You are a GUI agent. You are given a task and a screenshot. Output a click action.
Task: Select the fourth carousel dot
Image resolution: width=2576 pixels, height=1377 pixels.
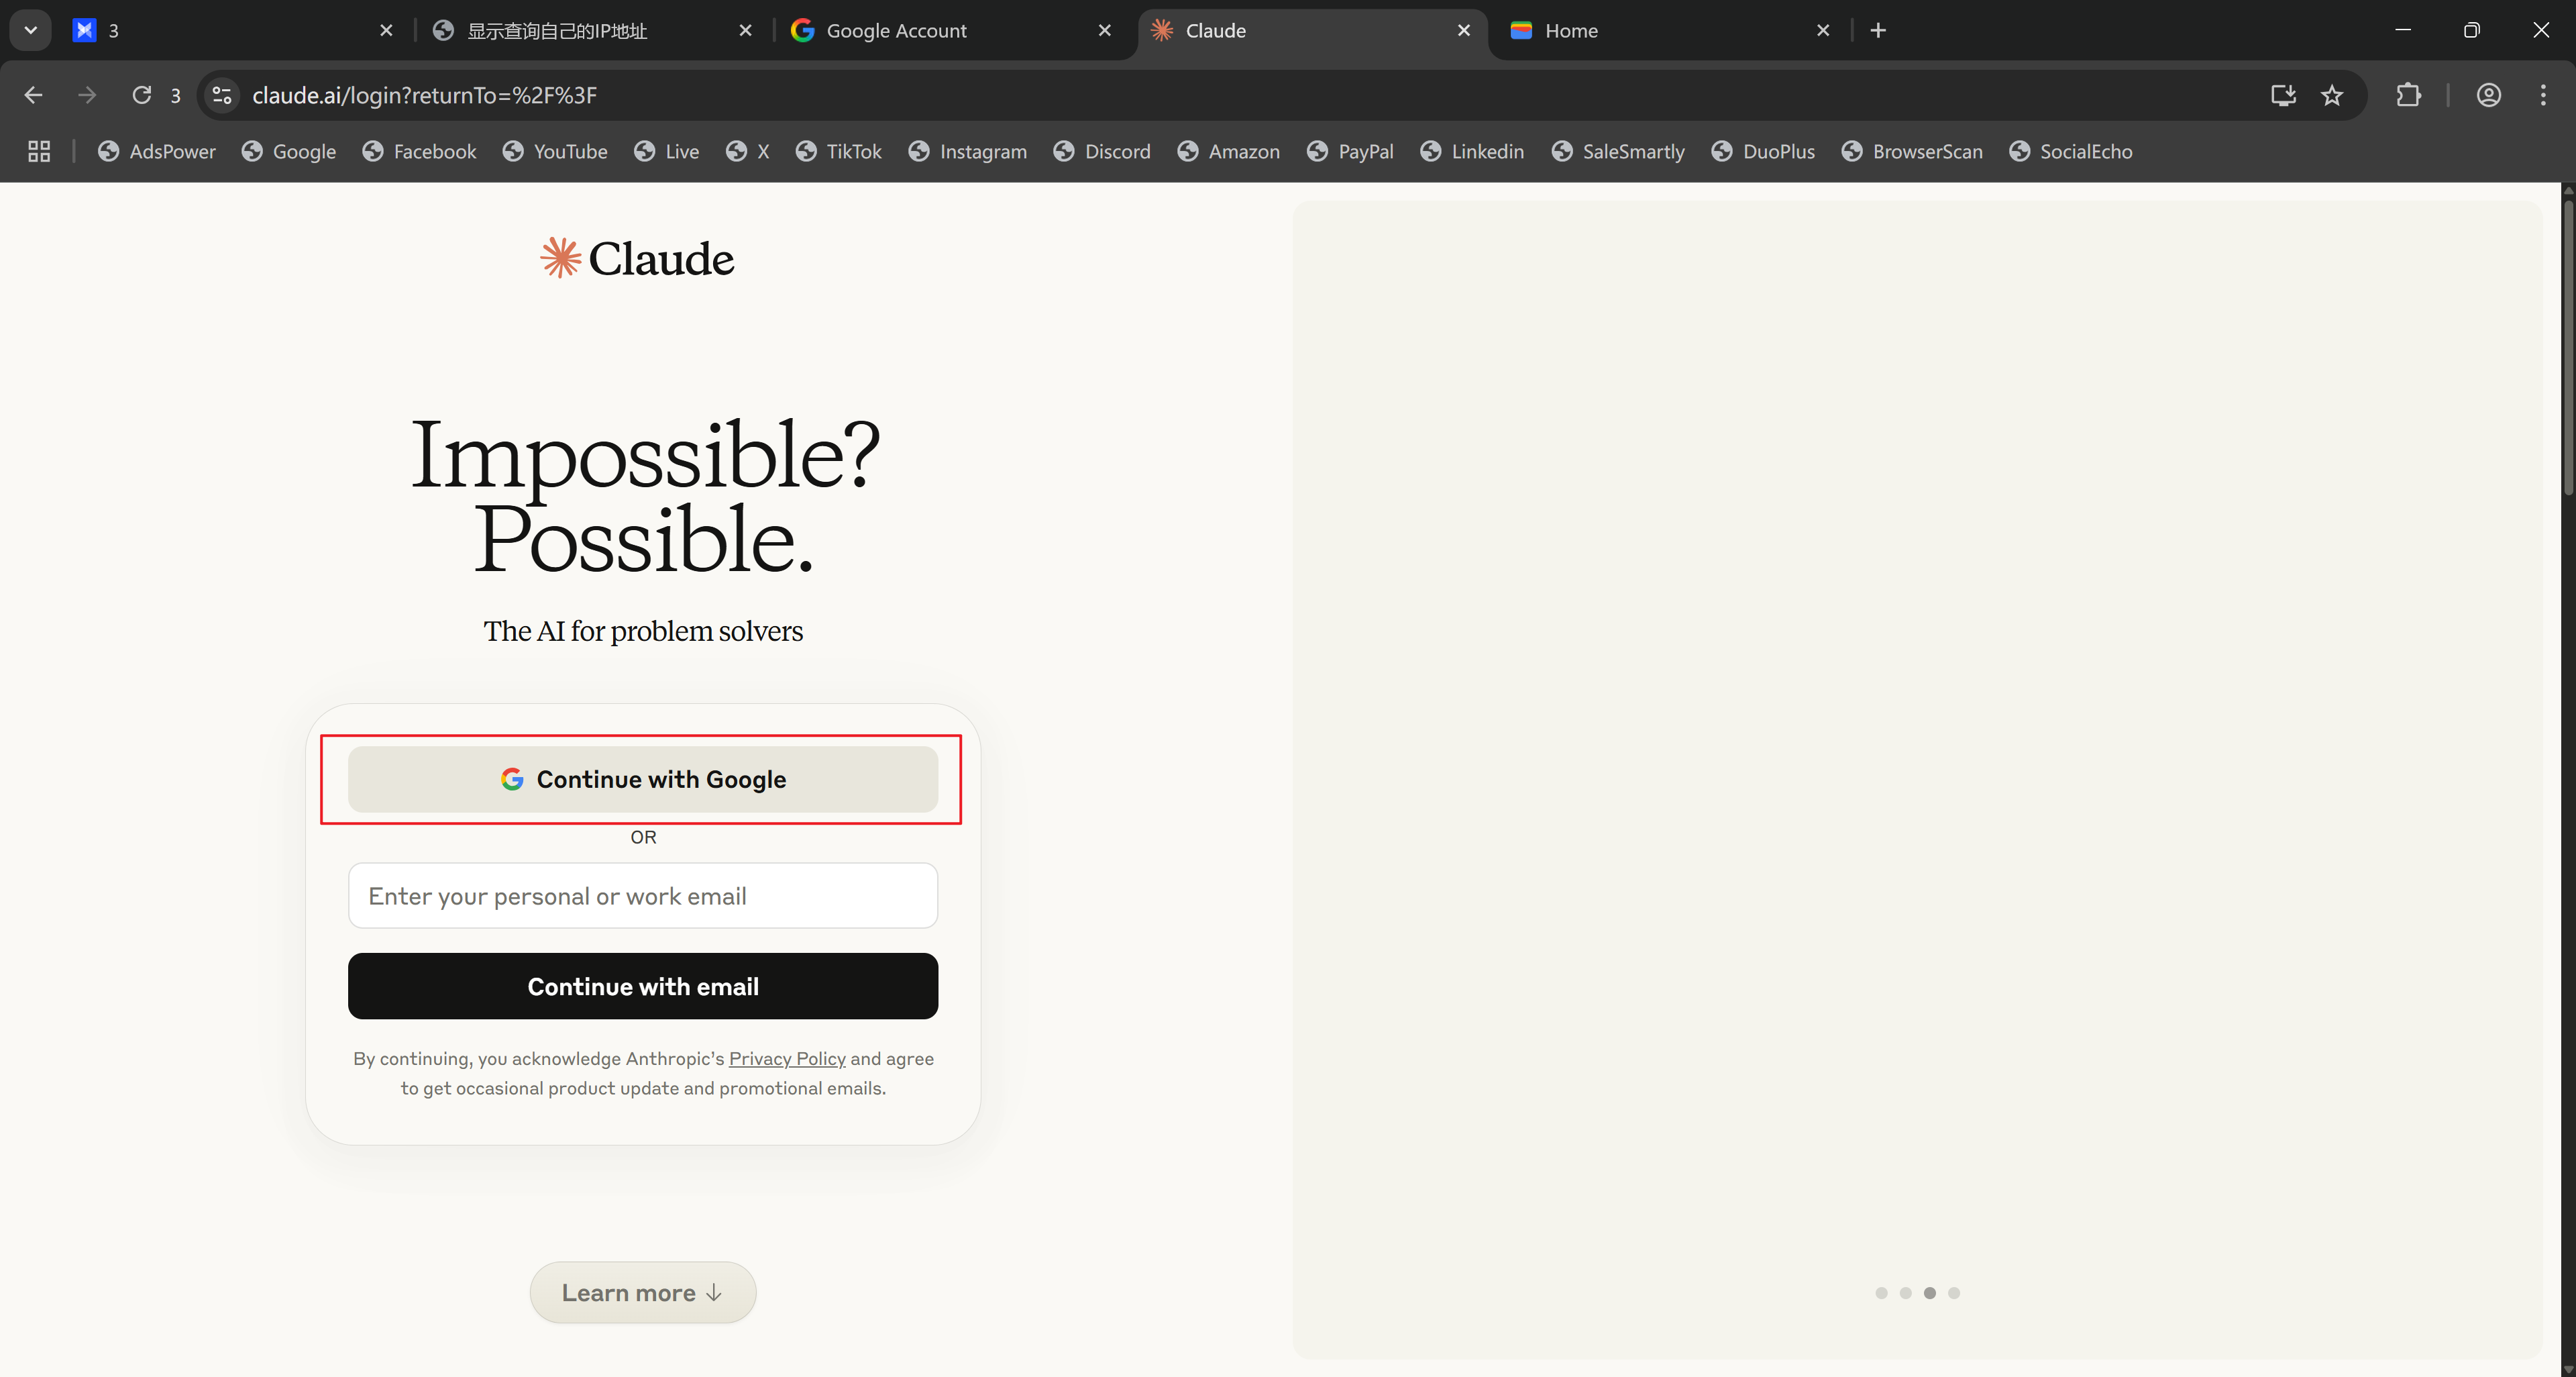coord(1954,1293)
